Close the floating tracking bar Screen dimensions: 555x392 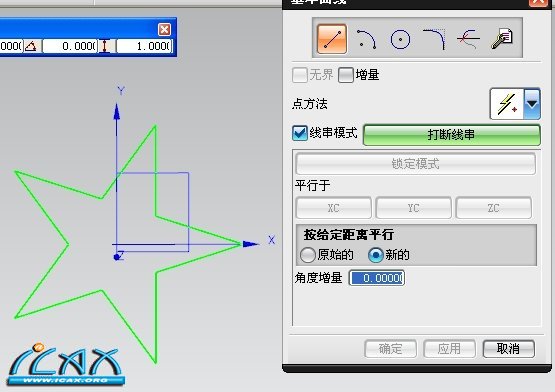tap(164, 29)
